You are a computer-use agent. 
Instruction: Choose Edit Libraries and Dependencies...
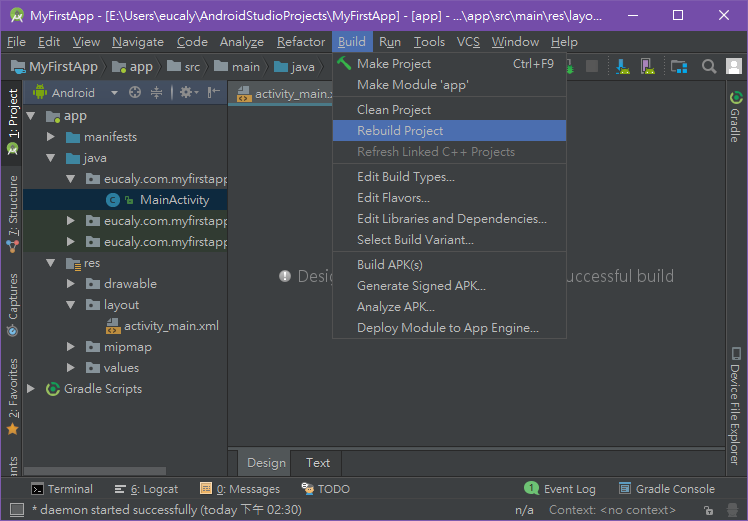point(449,219)
